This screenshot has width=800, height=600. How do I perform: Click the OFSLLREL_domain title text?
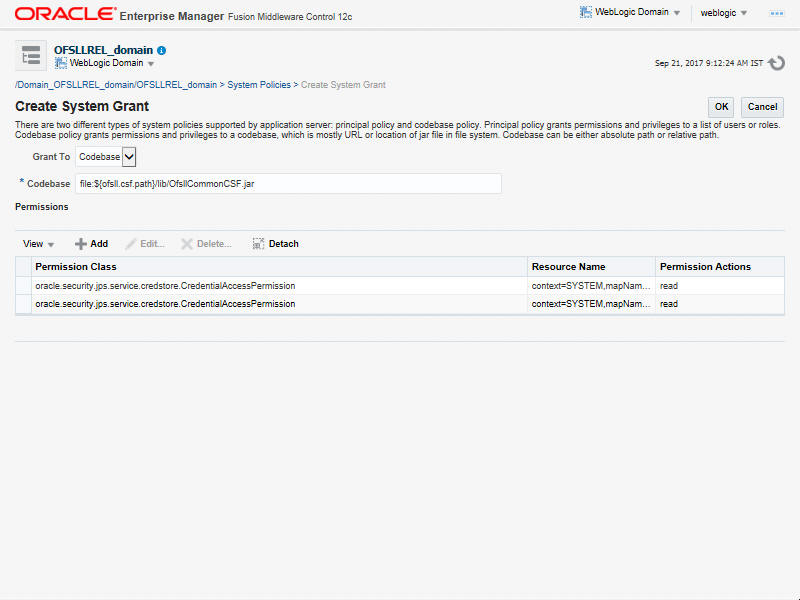(x=104, y=50)
